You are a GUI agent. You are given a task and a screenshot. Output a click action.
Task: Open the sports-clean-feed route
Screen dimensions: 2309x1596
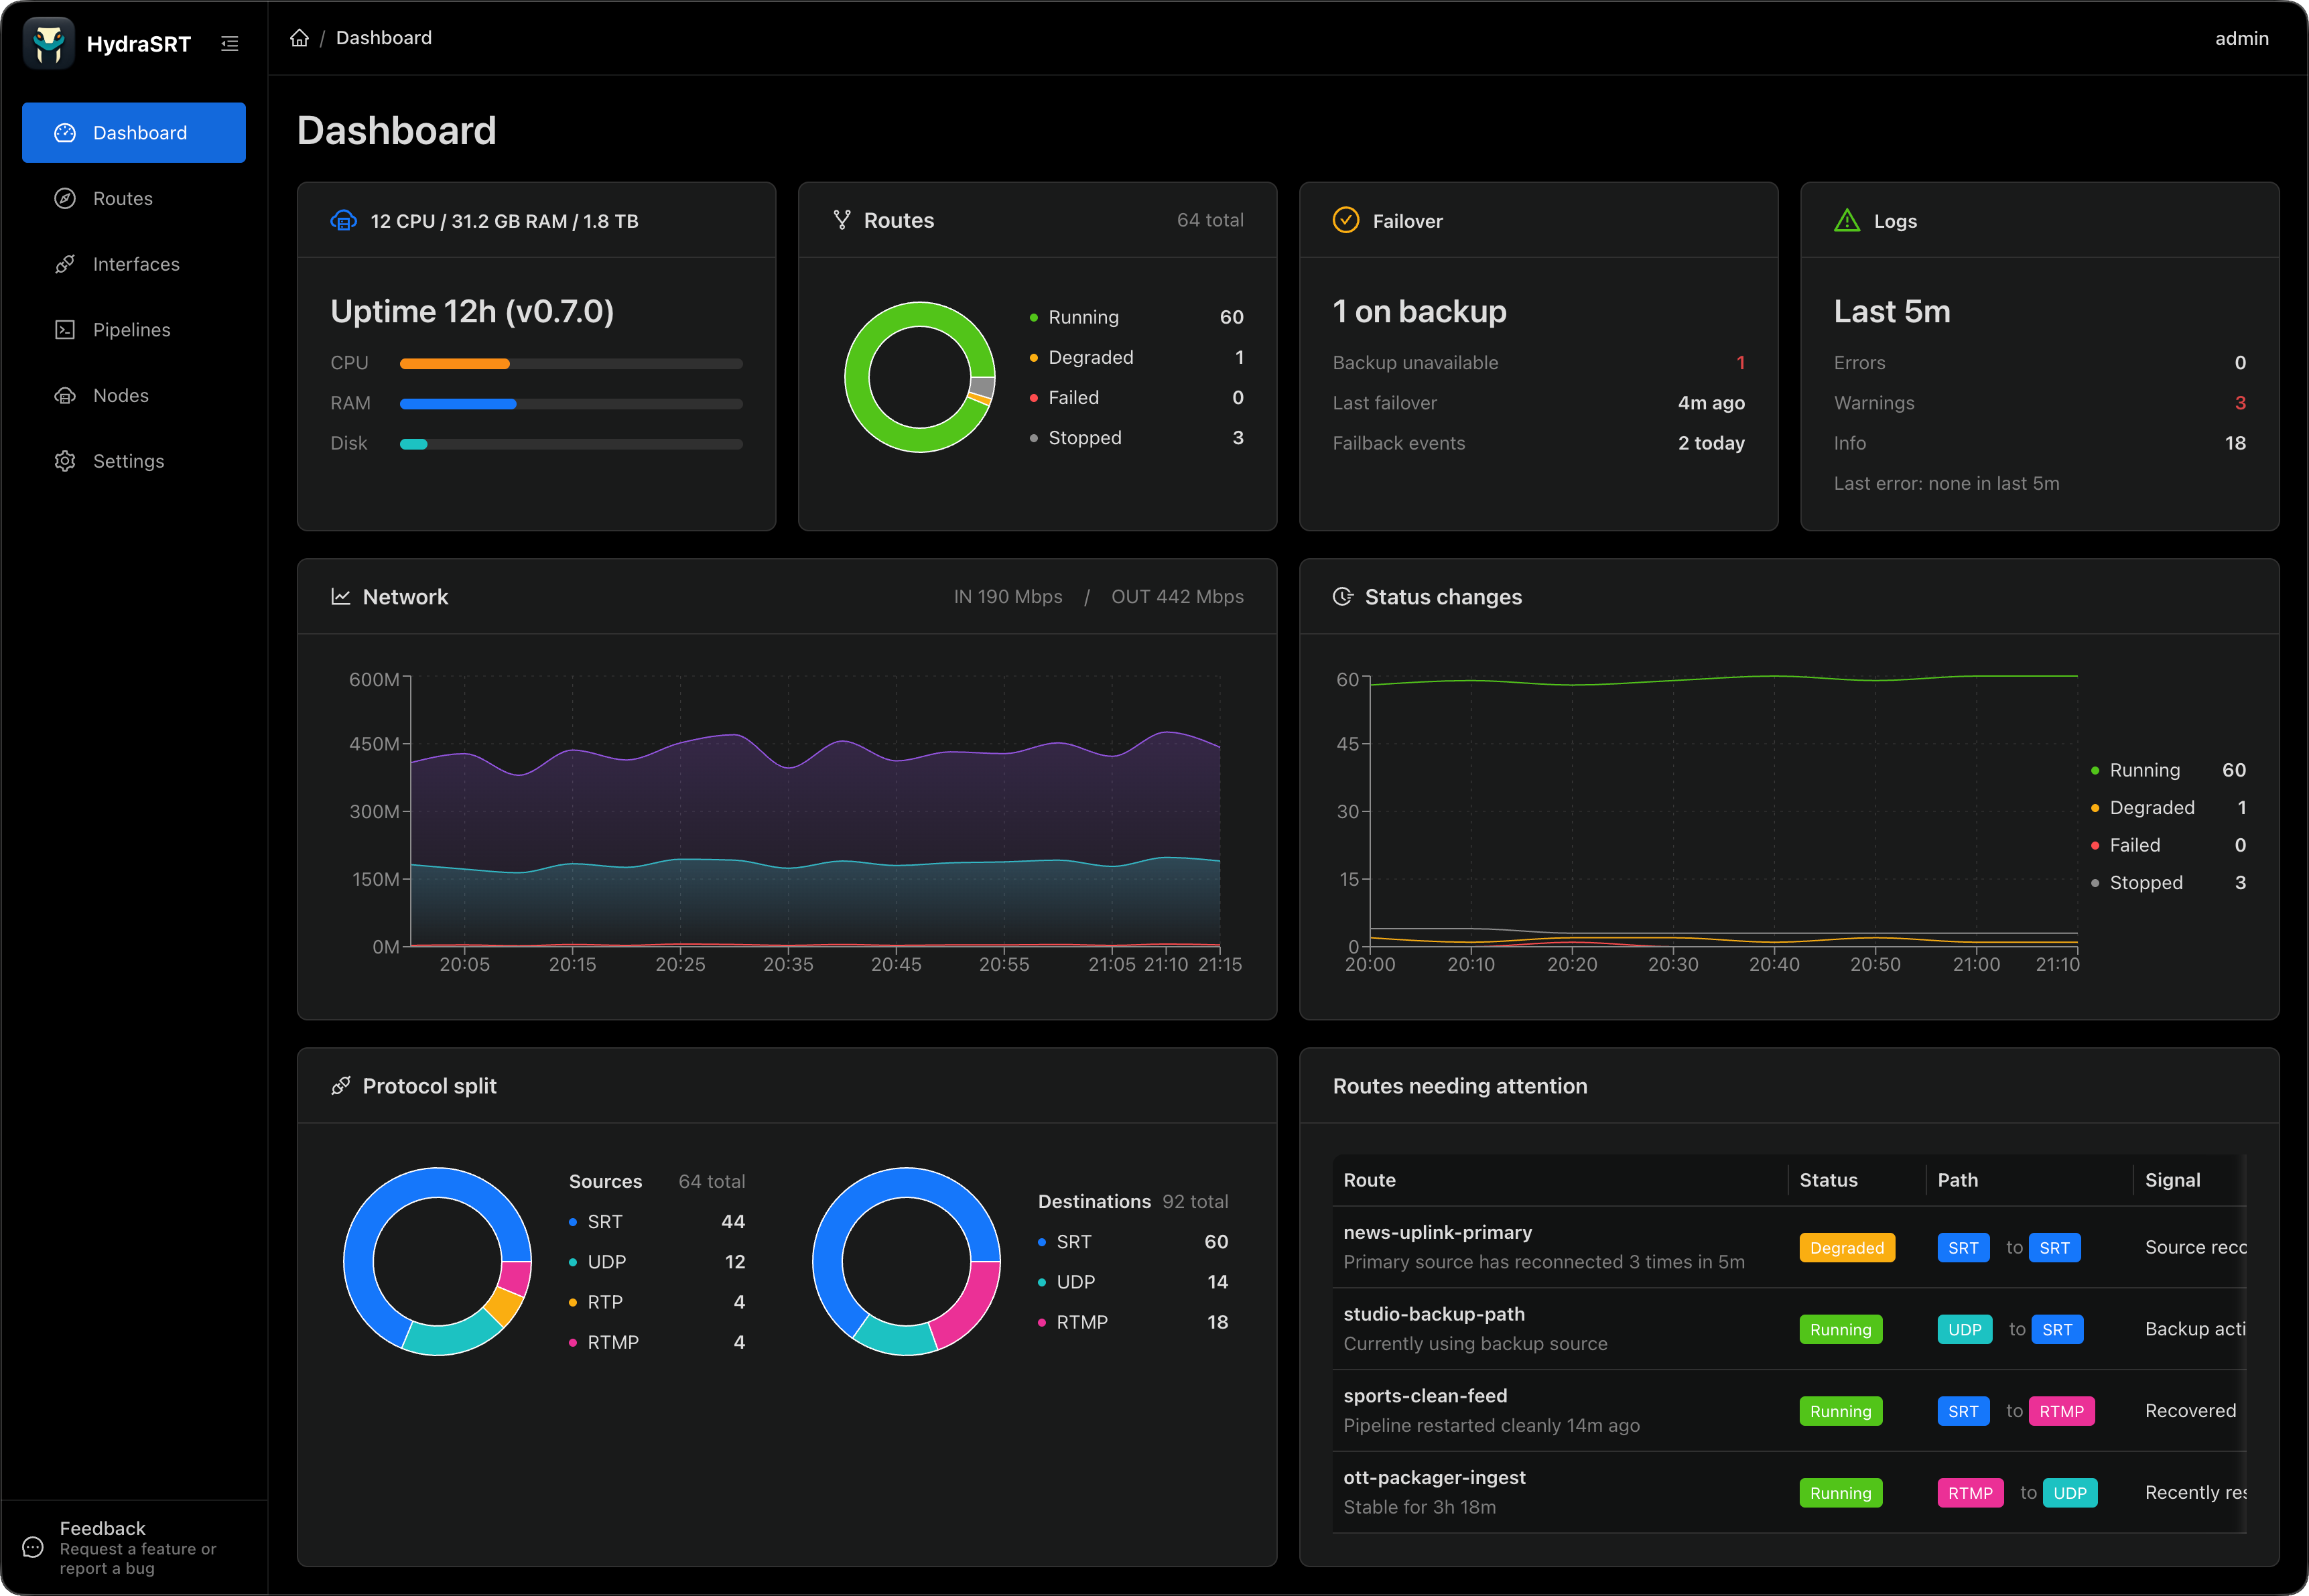coord(1425,1396)
